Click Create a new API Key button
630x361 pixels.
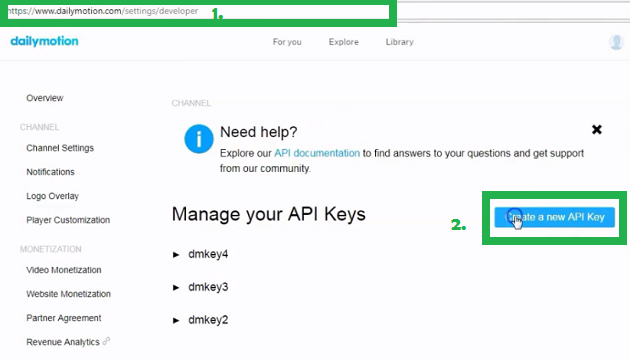click(554, 217)
